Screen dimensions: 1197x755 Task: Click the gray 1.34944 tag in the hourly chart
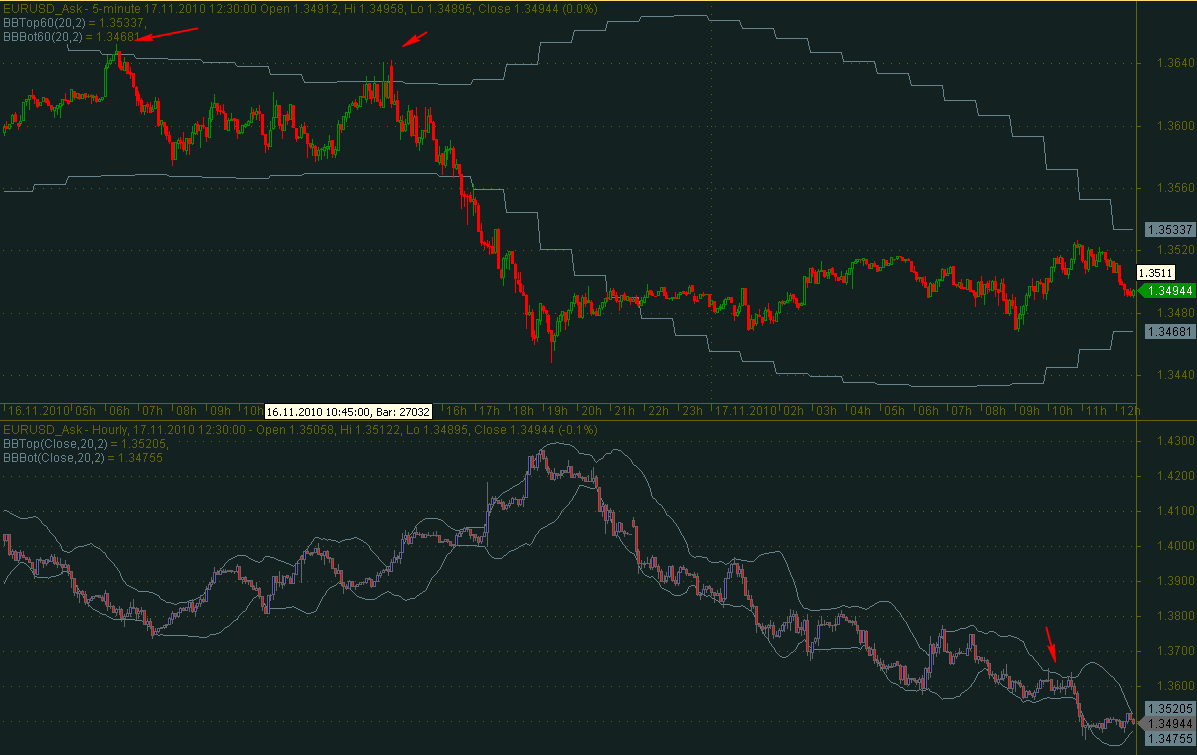pyautogui.click(x=1167, y=723)
